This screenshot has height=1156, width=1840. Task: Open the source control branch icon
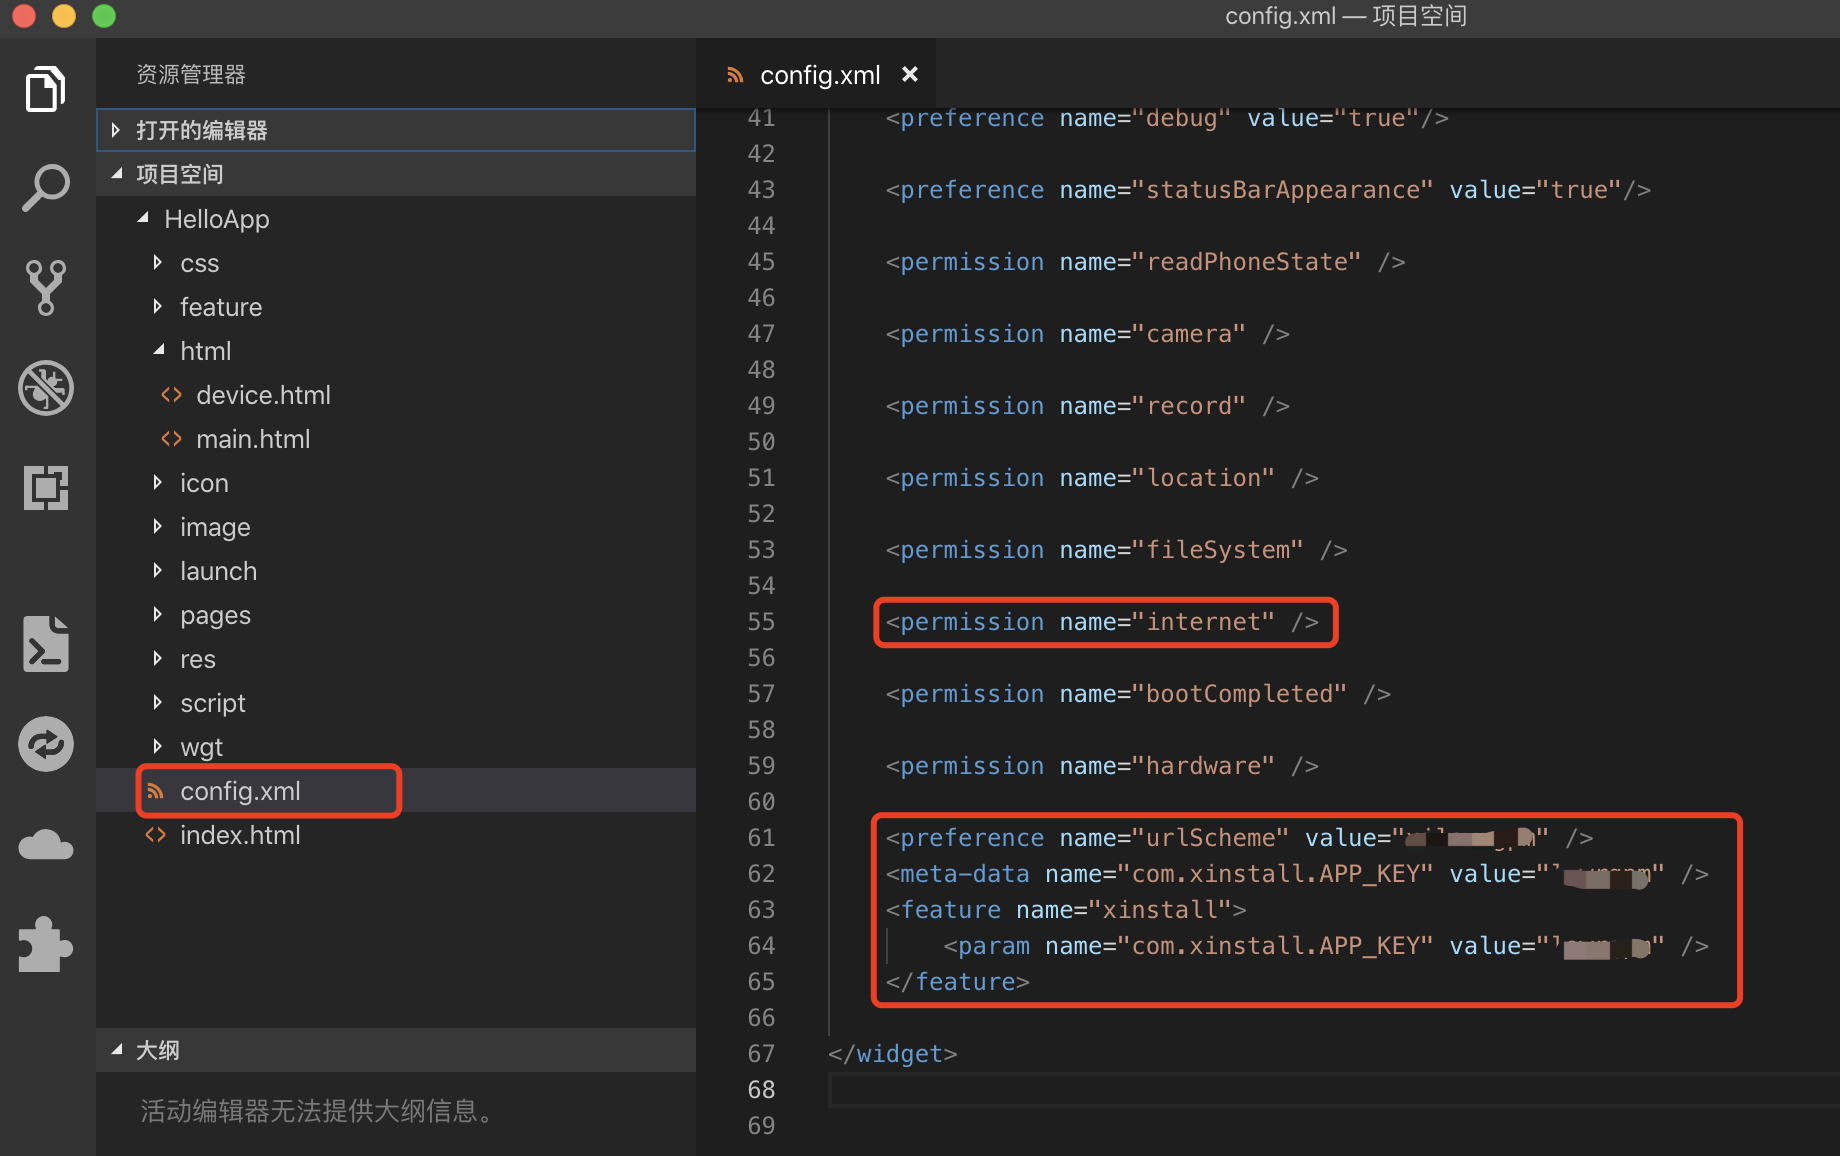[45, 288]
